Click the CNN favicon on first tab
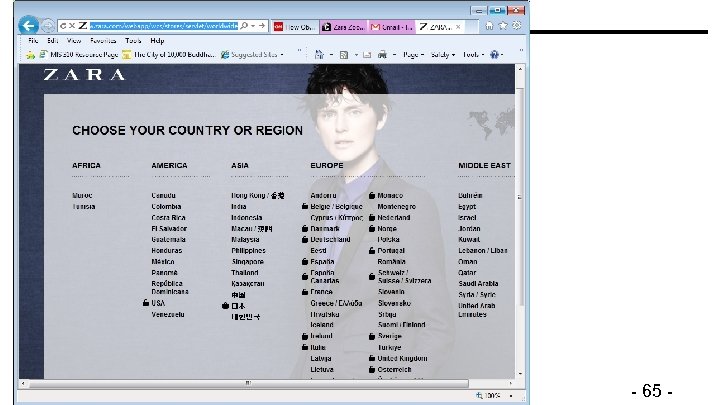 (x=278, y=27)
